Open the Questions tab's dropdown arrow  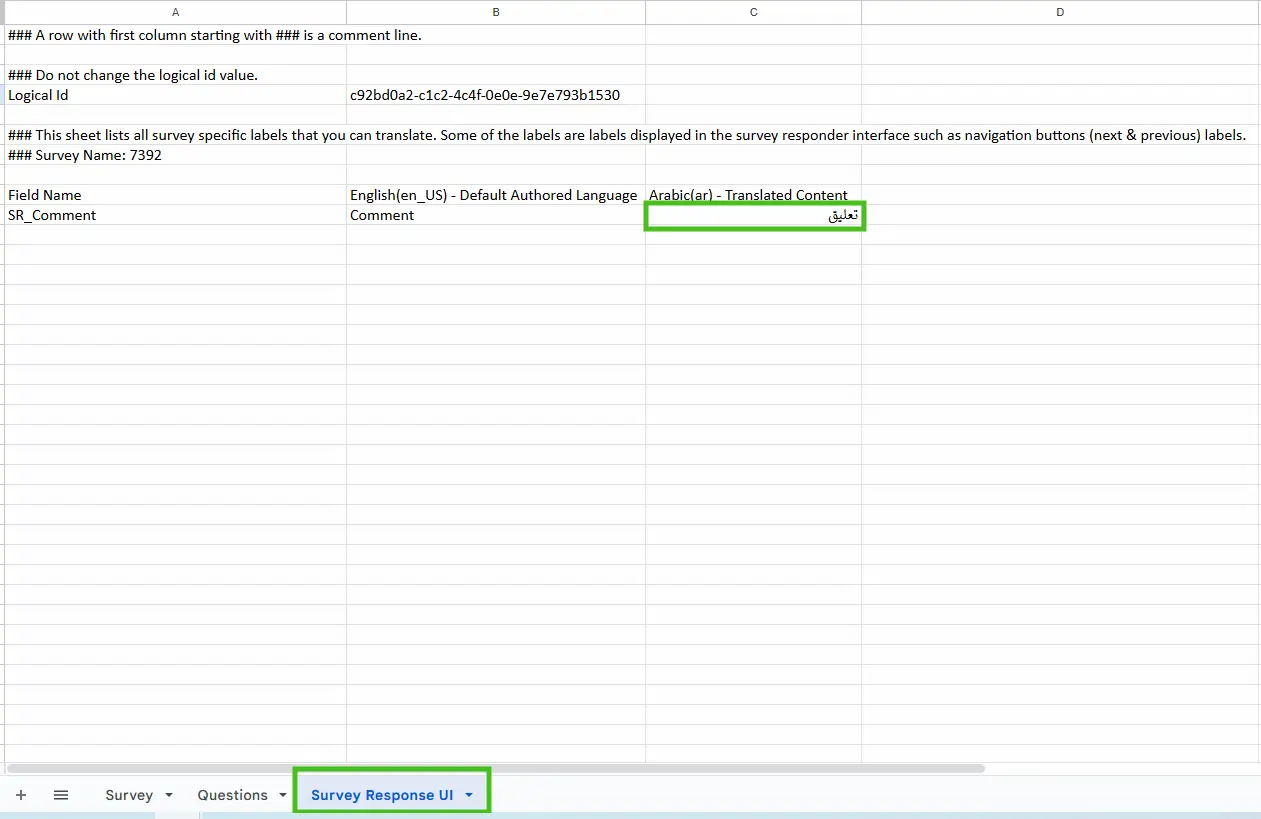tap(282, 794)
